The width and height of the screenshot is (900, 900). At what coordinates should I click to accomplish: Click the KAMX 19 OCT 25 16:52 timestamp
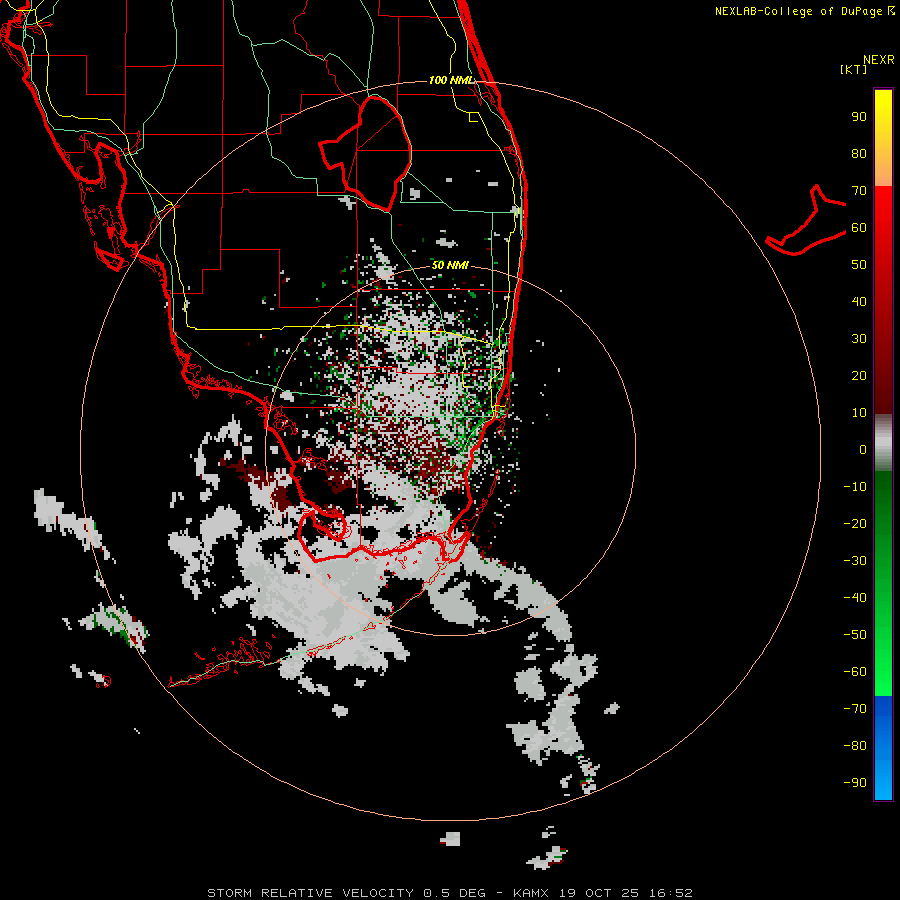pyautogui.click(x=603, y=893)
